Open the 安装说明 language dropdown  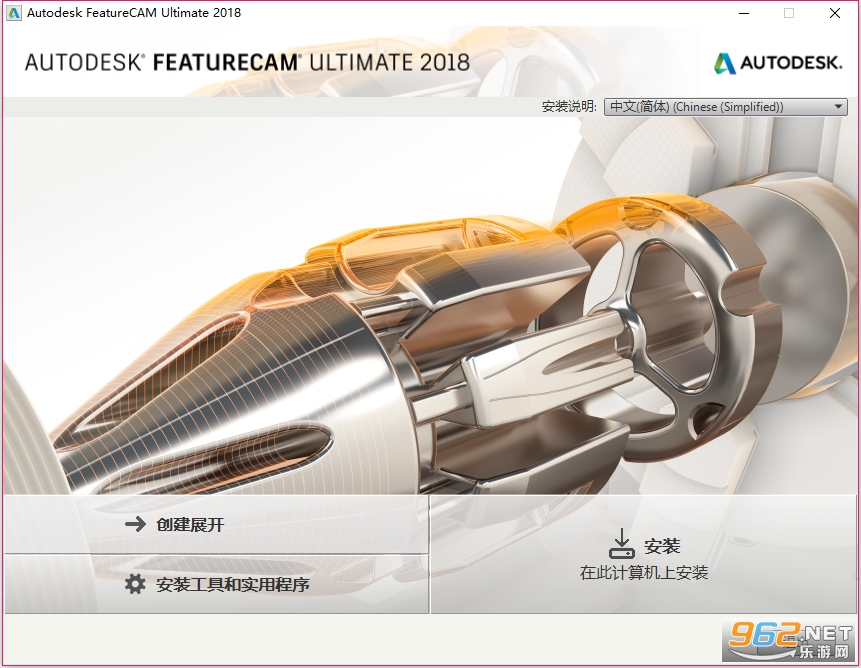click(x=725, y=106)
